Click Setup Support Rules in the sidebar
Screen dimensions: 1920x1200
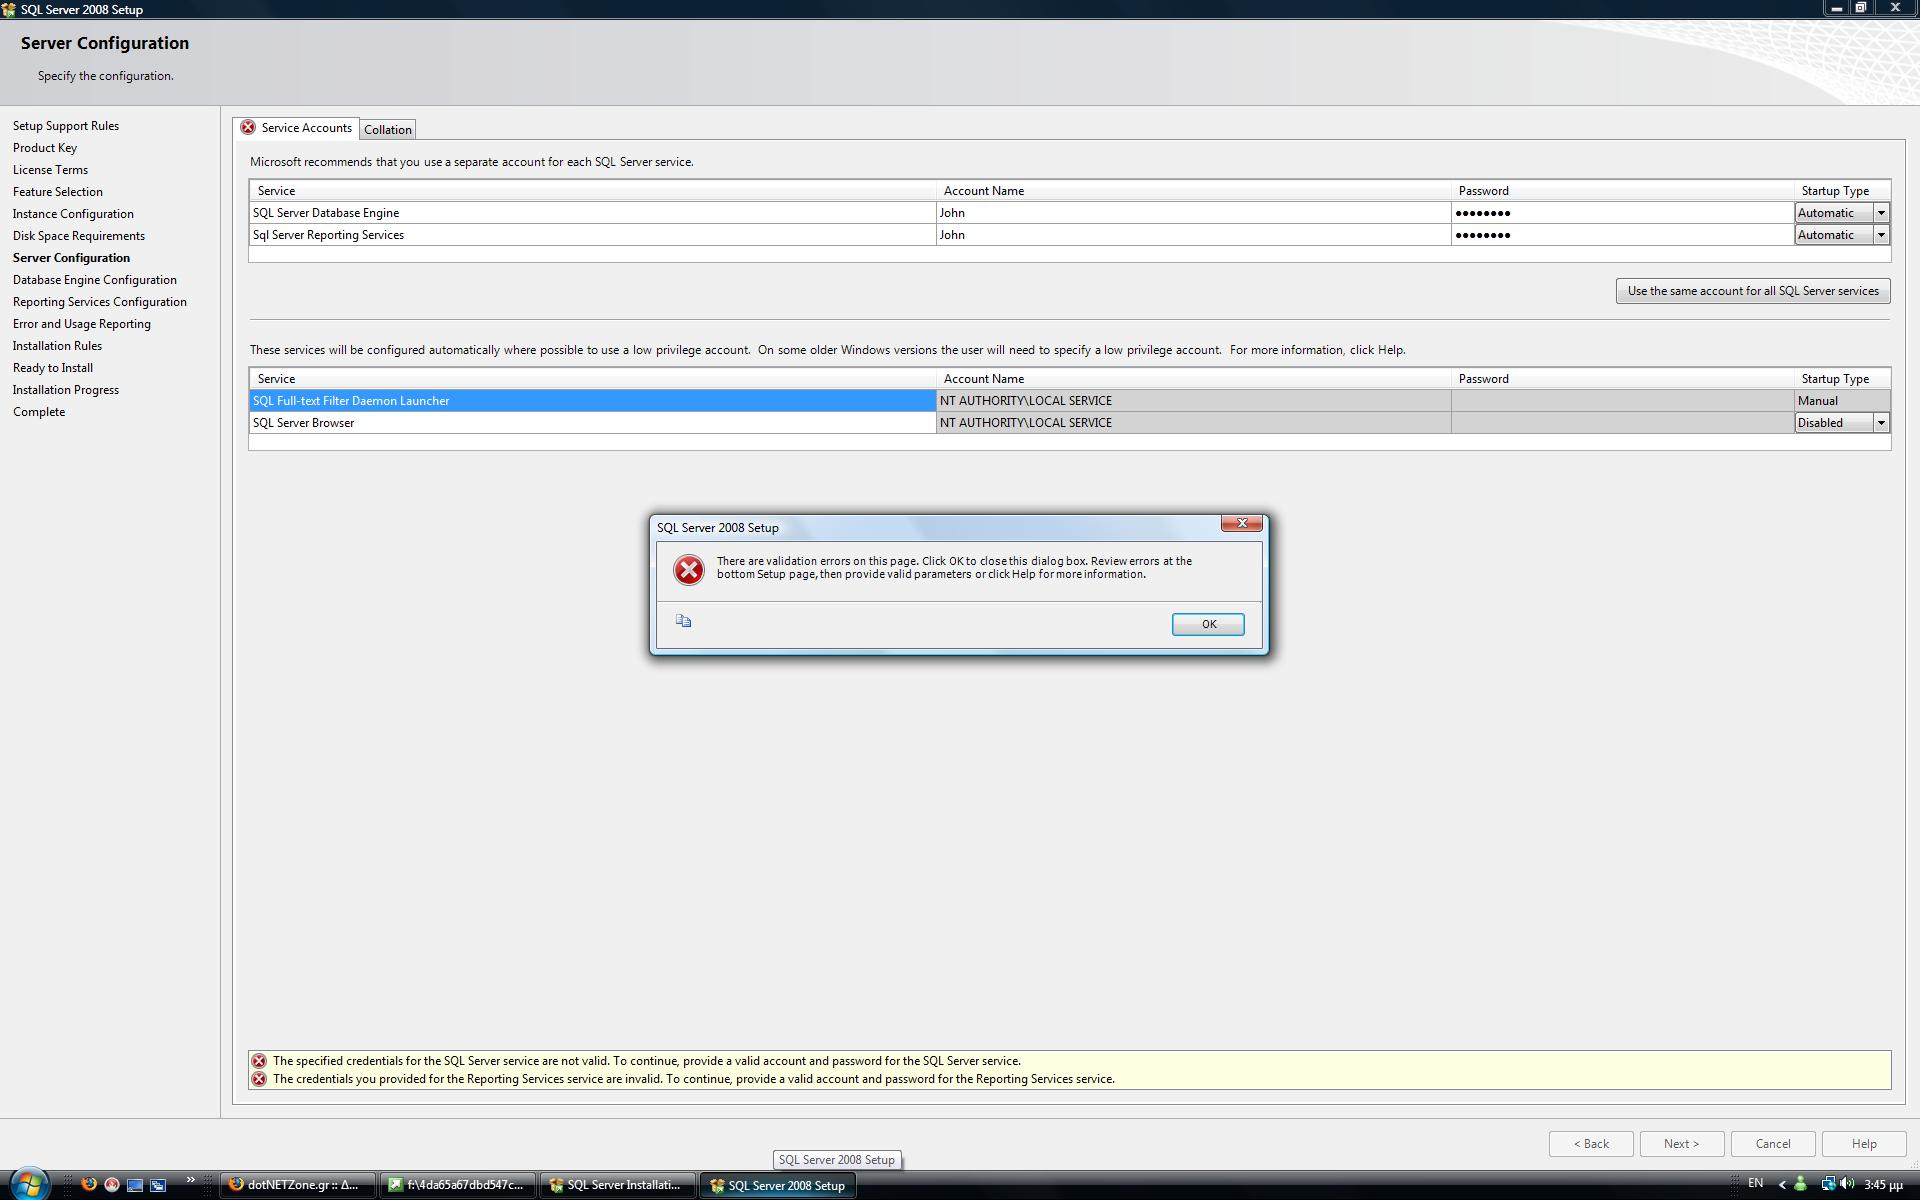(x=66, y=126)
